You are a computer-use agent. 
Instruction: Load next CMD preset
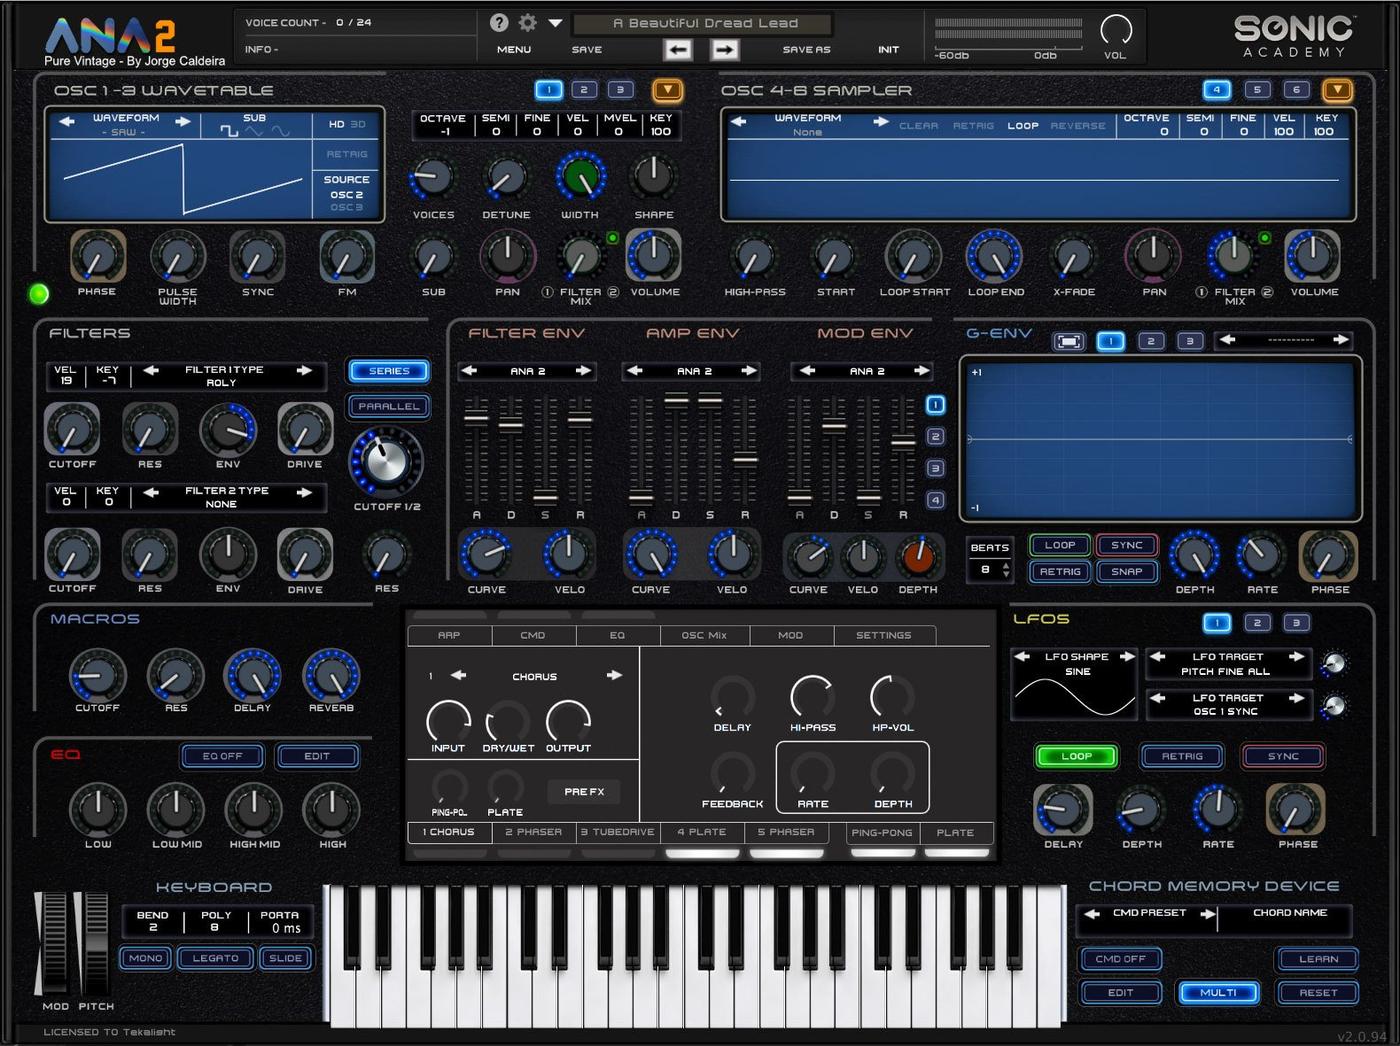(1207, 913)
